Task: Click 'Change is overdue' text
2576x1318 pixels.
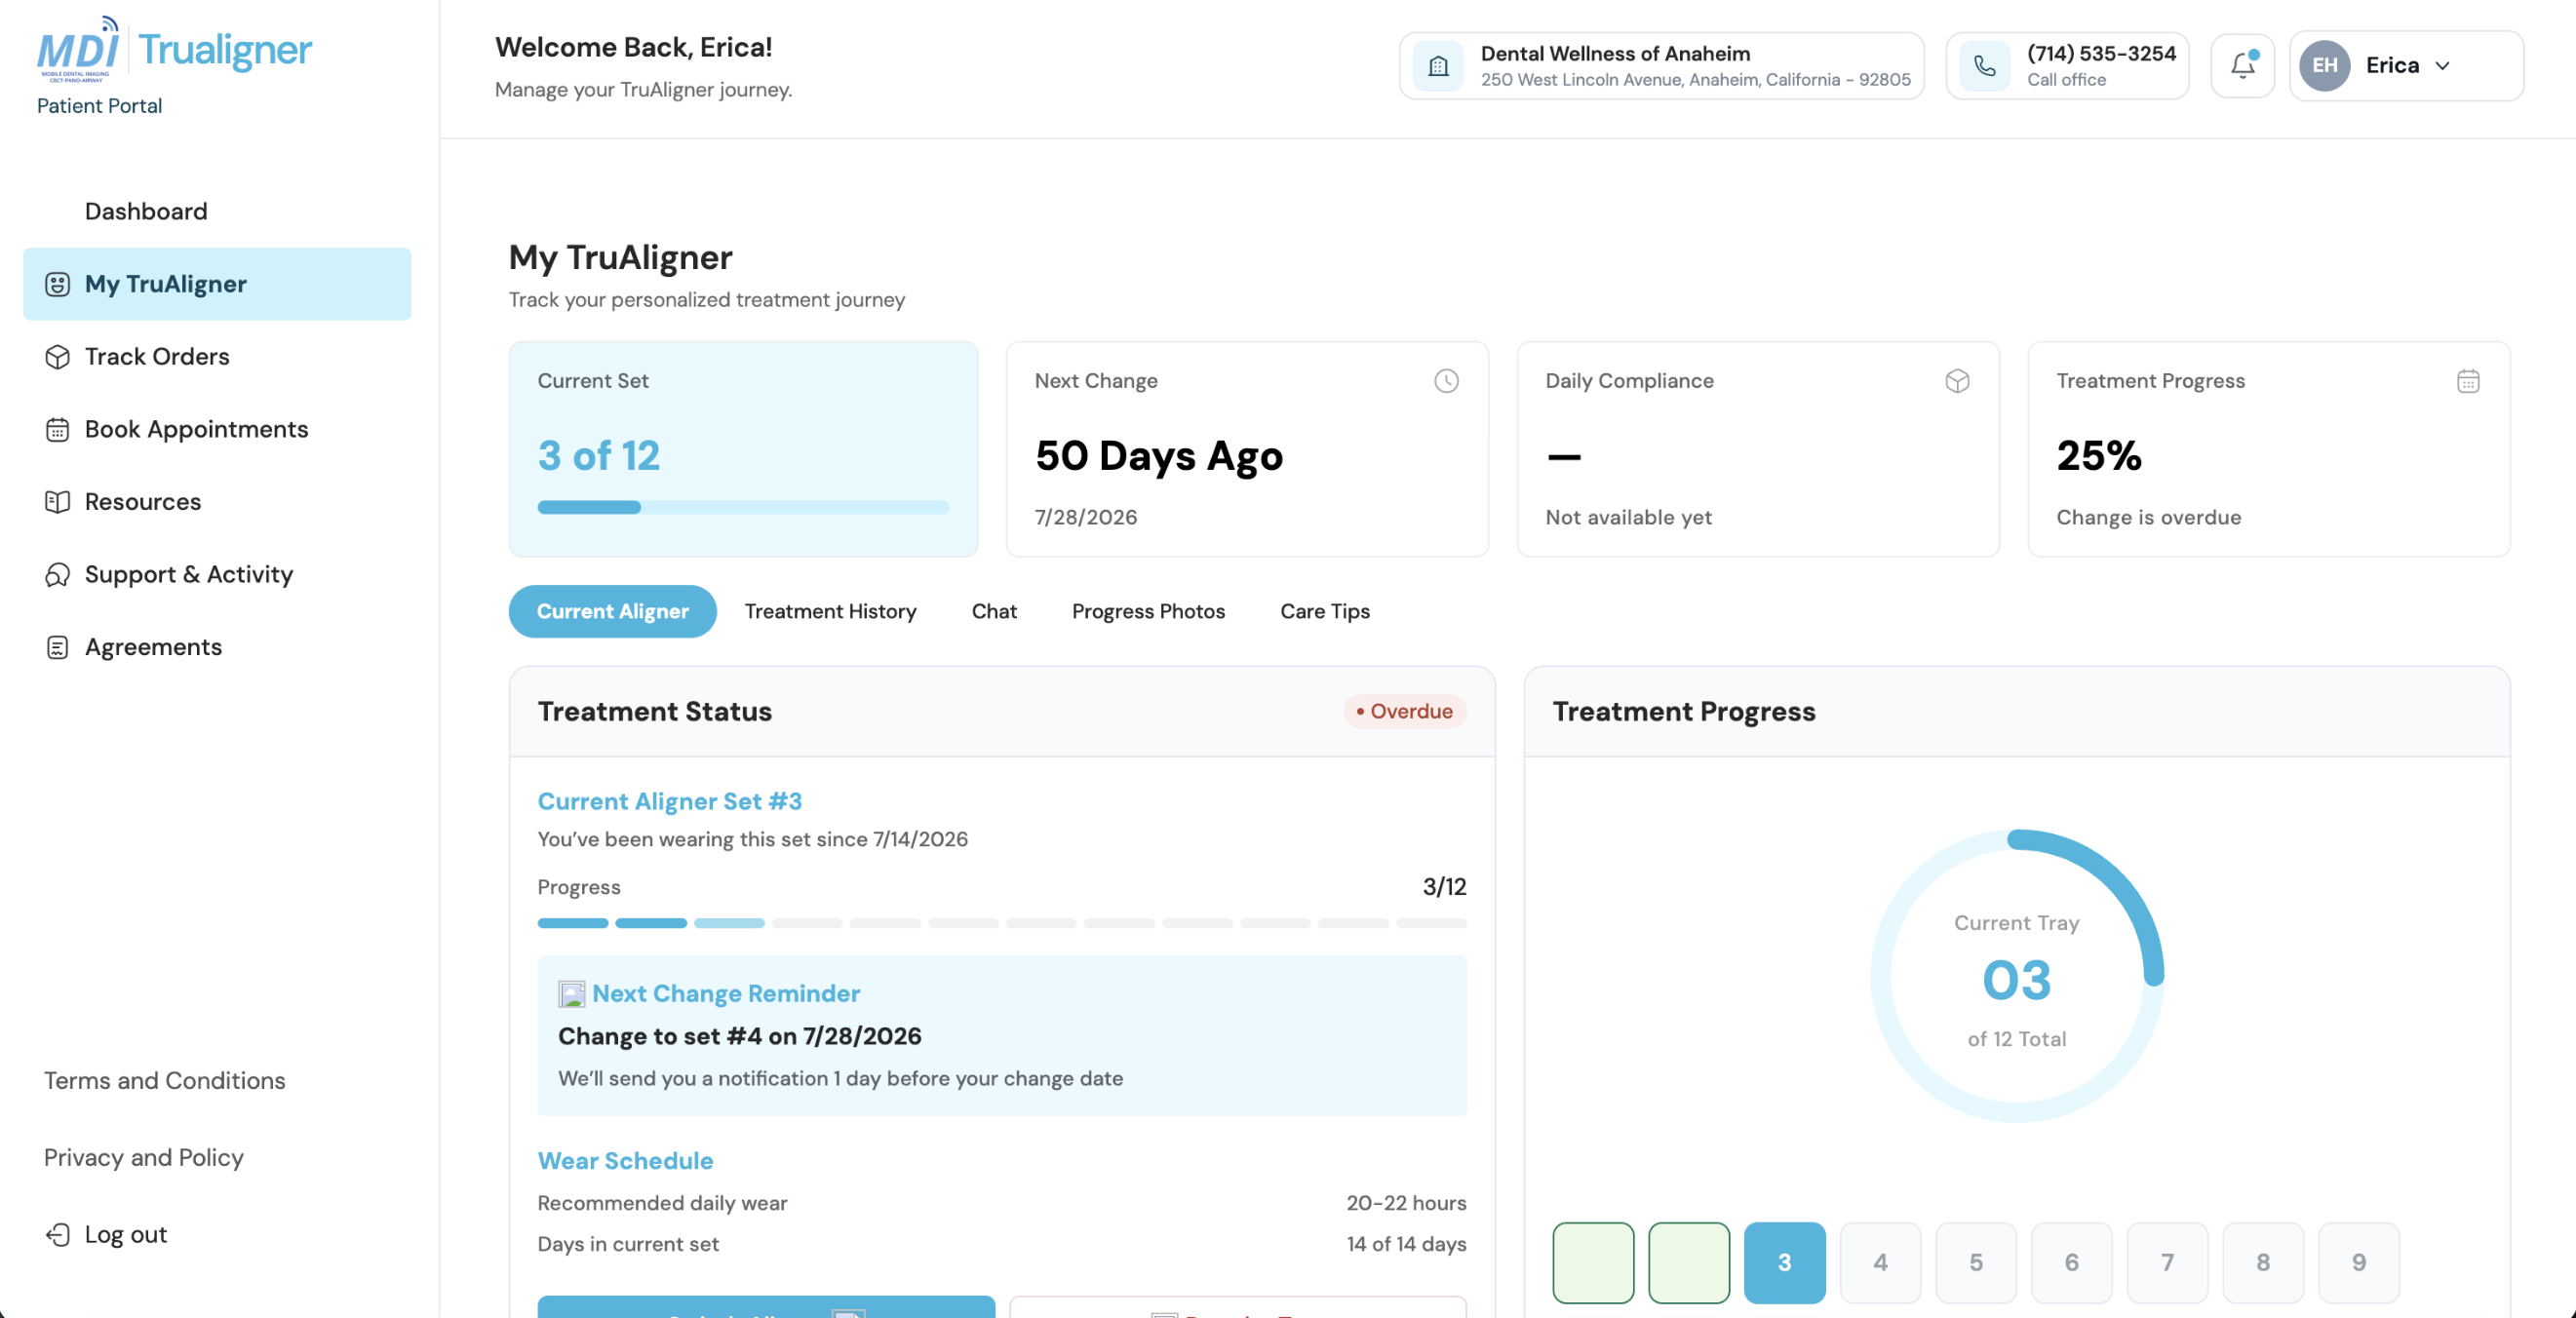Action: (2148, 518)
